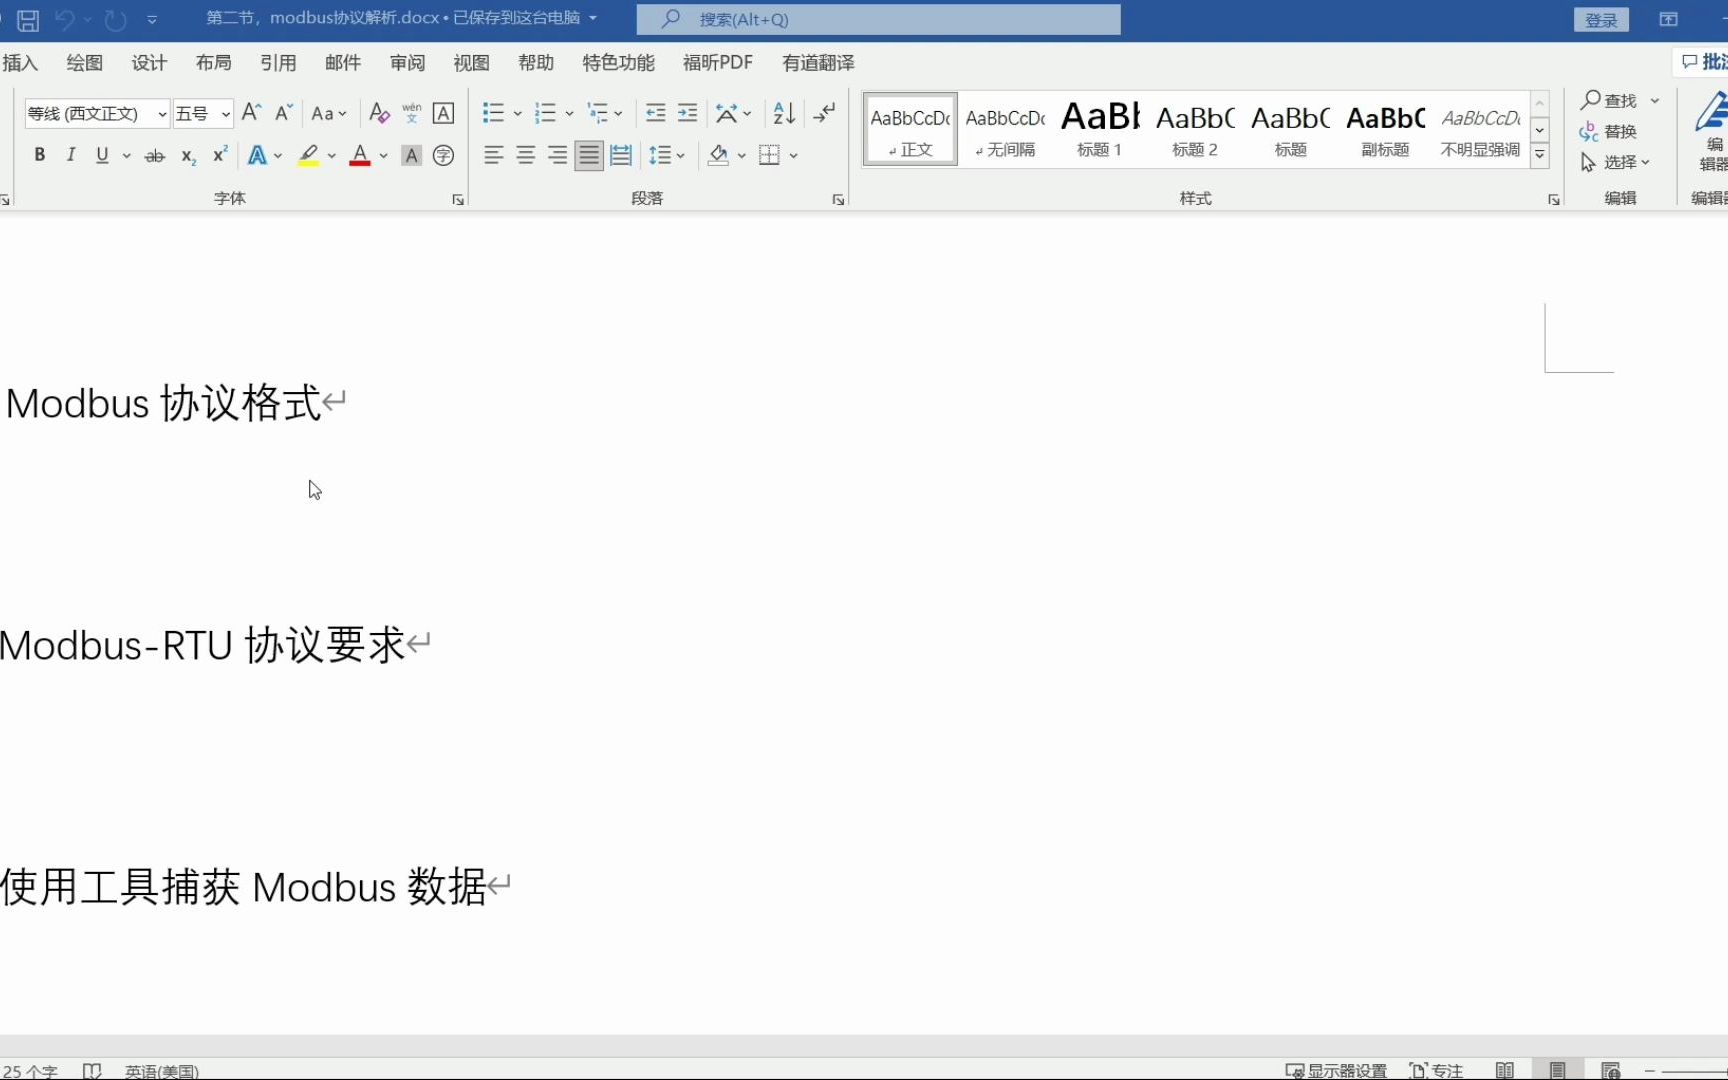This screenshot has height=1080, width=1728.
Task: Center the paragraph text
Action: click(525, 155)
